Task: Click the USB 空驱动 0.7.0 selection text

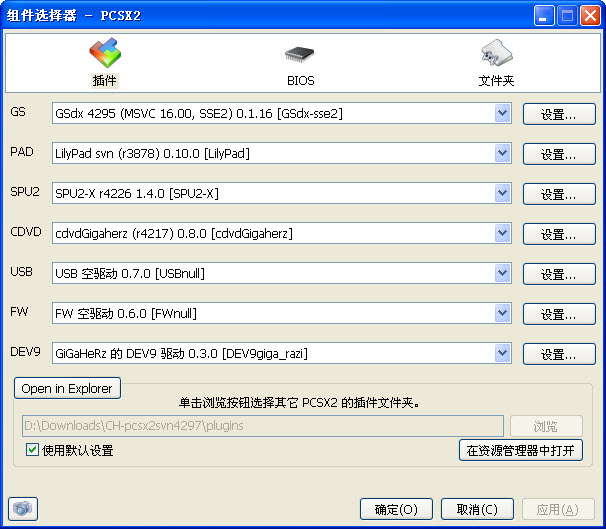Action: coord(130,274)
